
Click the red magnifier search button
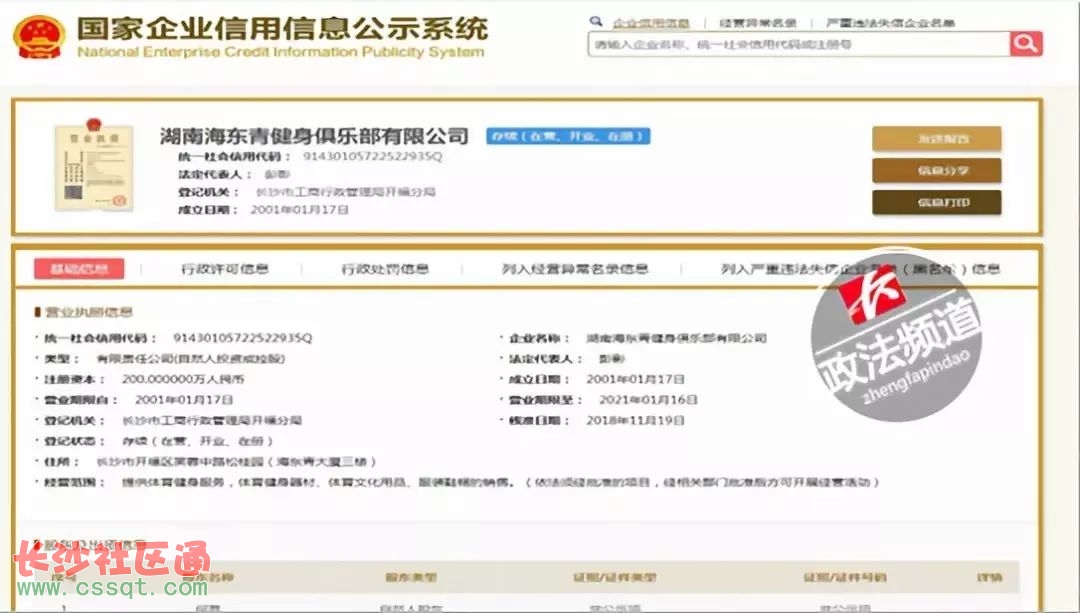[1026, 44]
